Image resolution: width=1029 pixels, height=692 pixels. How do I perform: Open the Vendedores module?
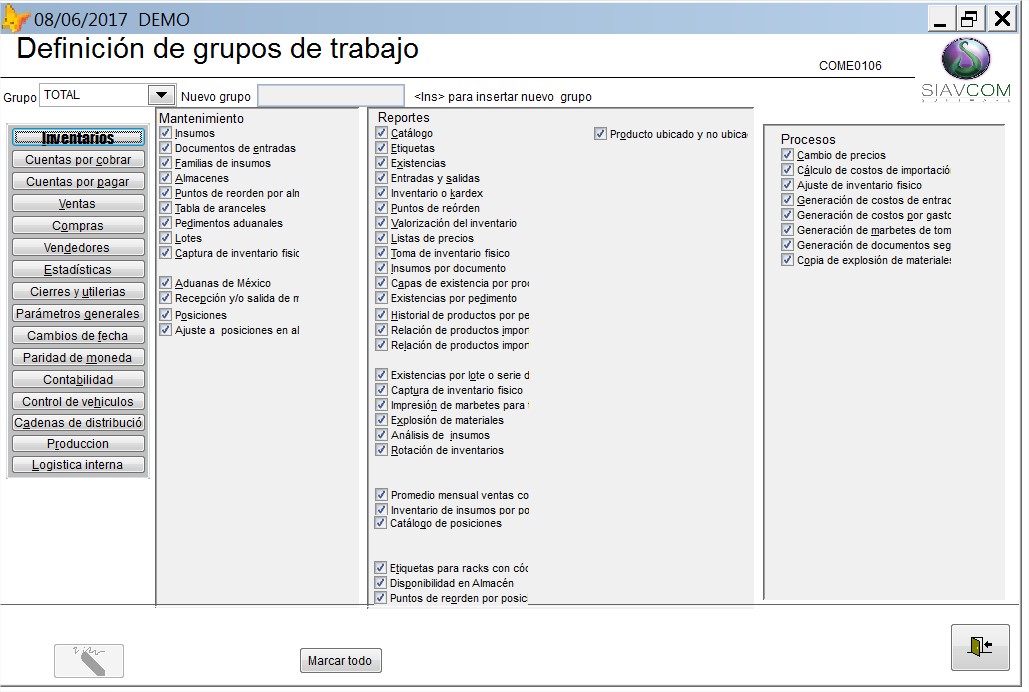click(78, 248)
